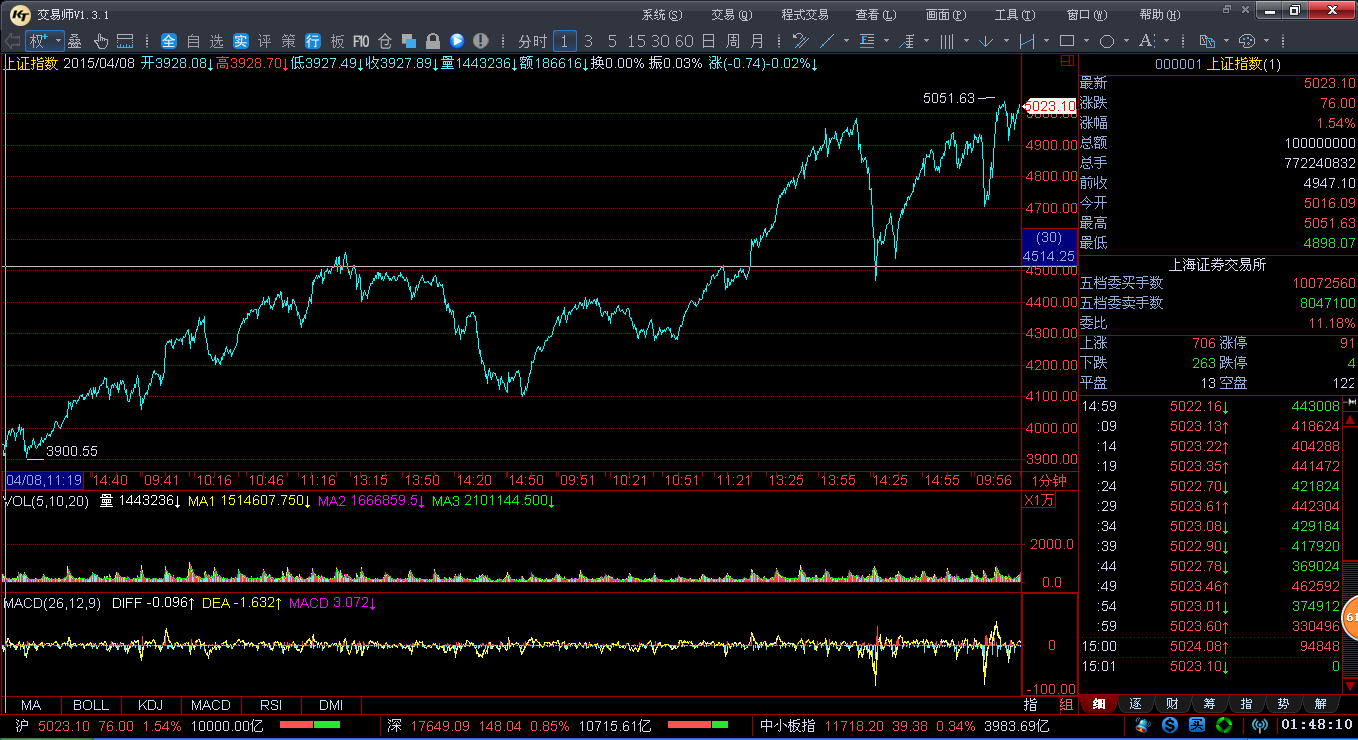Open the color palette icon in toolbar
Image resolution: width=1358 pixels, height=740 pixels.
point(1247,41)
